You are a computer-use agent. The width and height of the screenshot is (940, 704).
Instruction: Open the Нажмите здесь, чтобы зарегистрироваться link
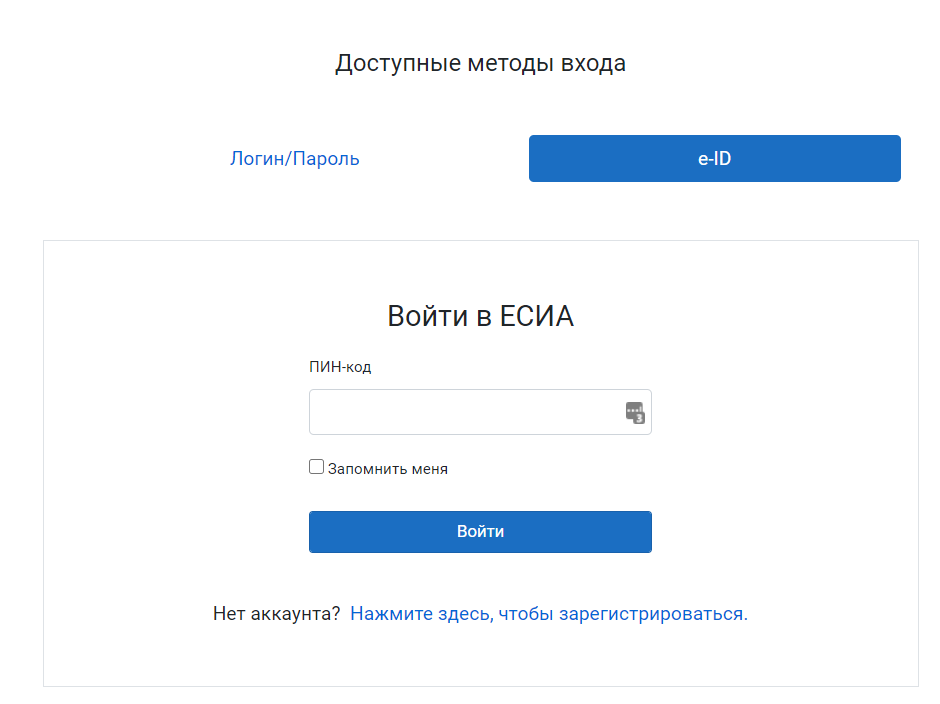548,614
